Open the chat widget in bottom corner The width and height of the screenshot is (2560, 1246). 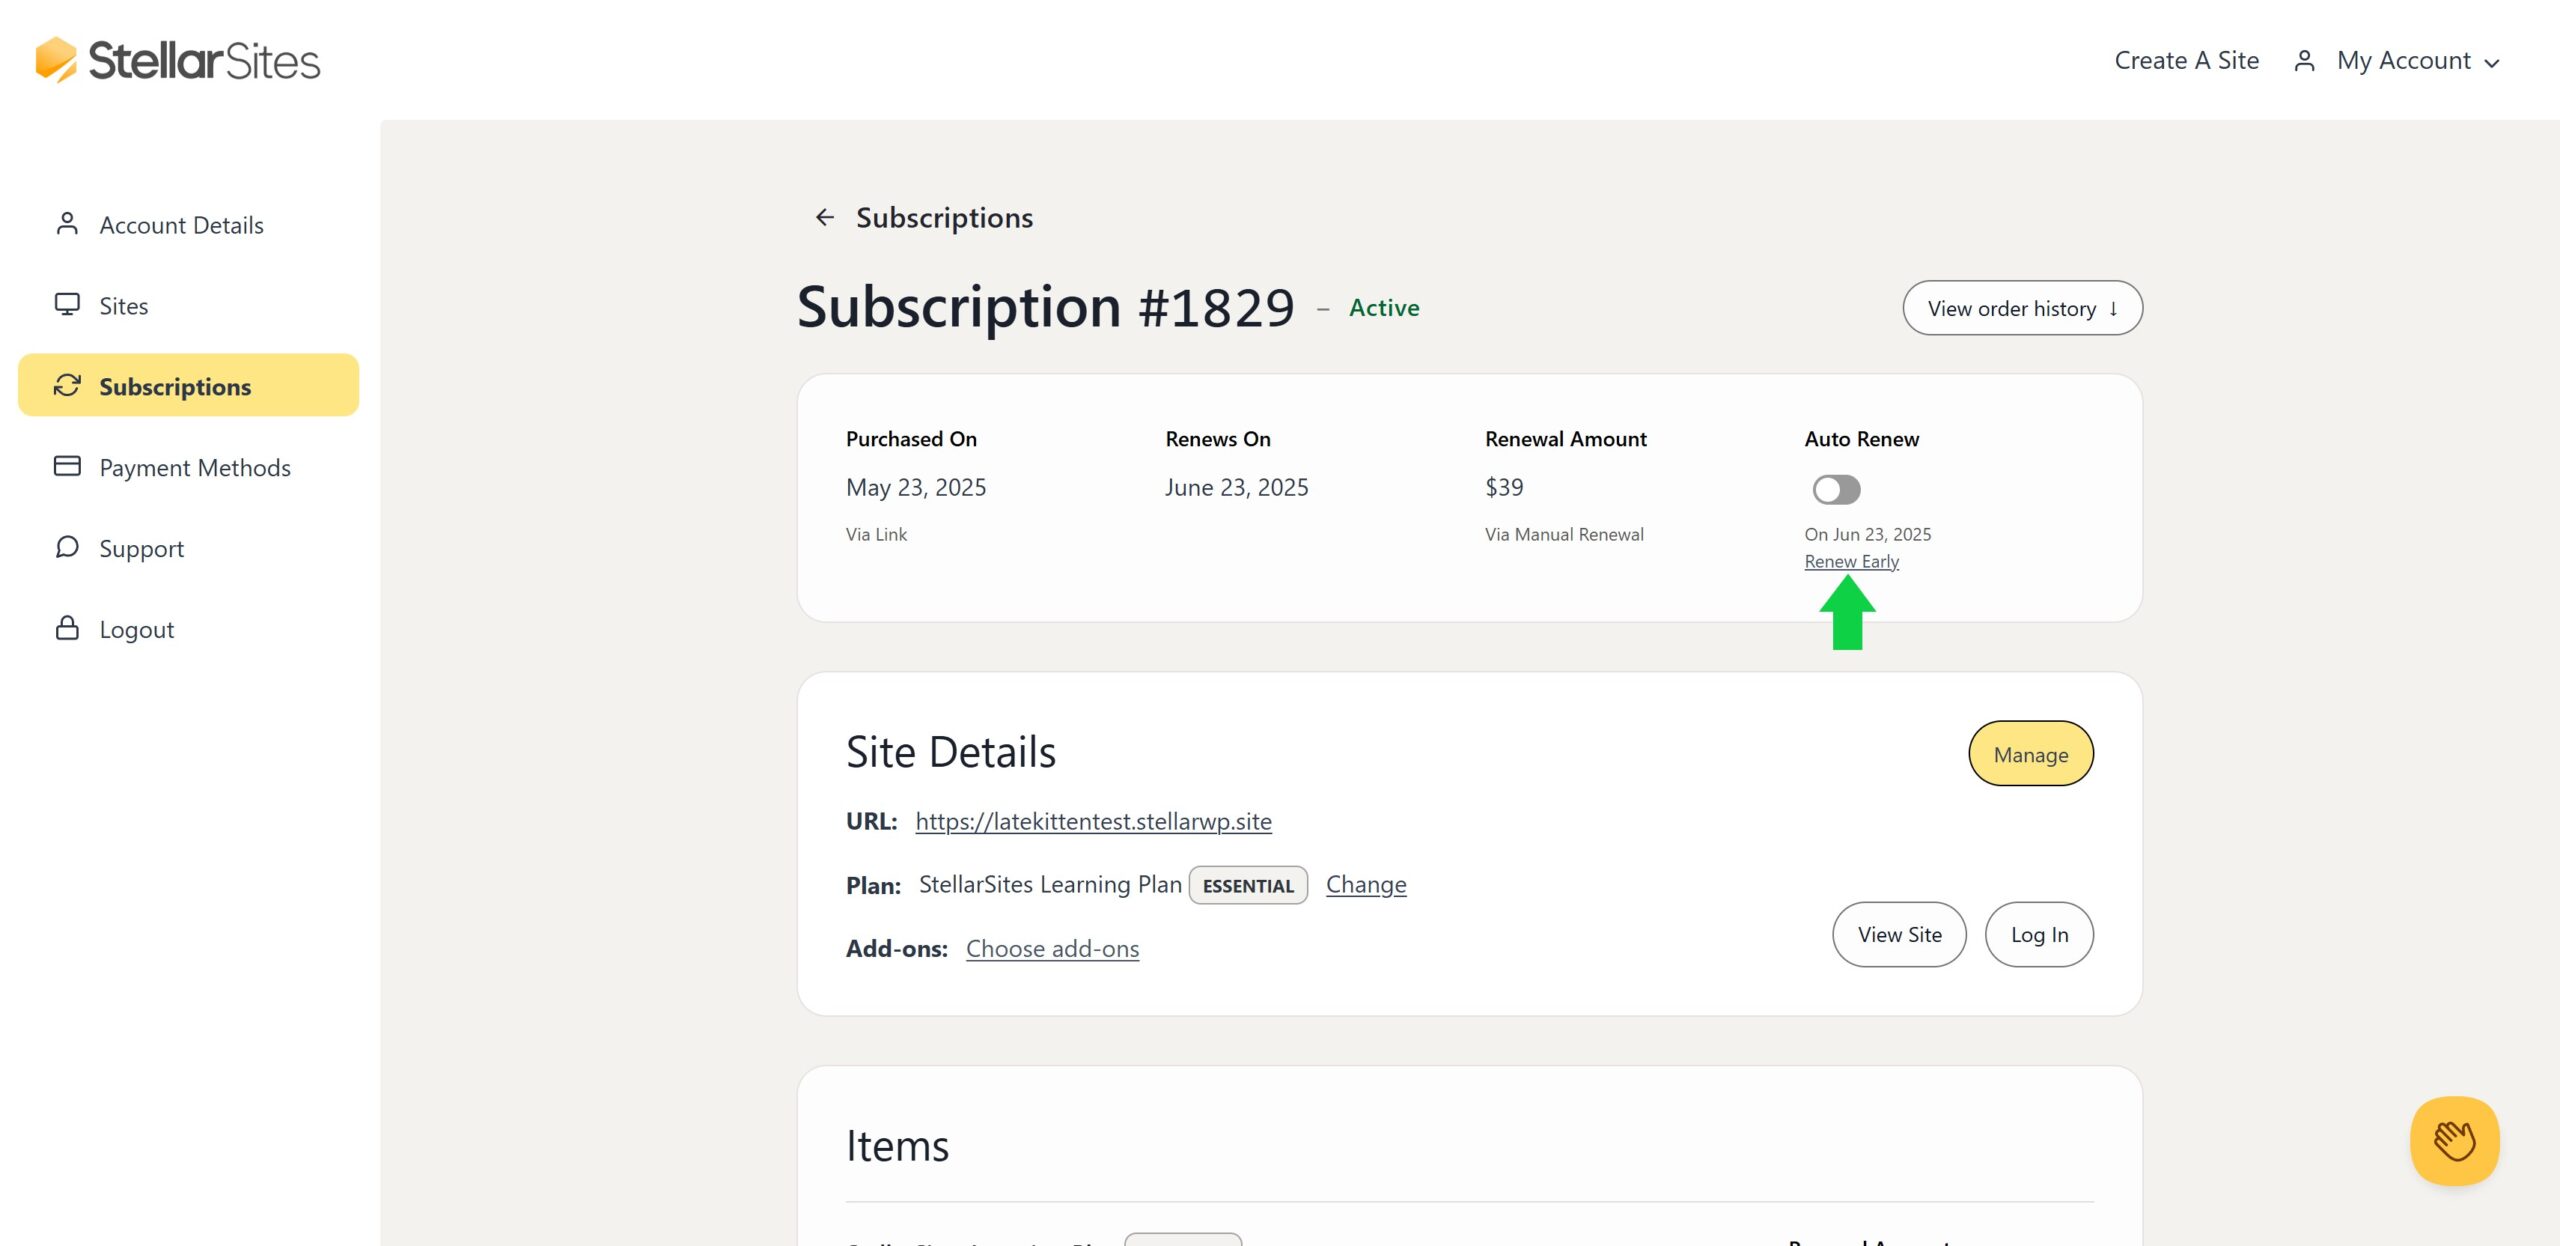pyautogui.click(x=2455, y=1141)
